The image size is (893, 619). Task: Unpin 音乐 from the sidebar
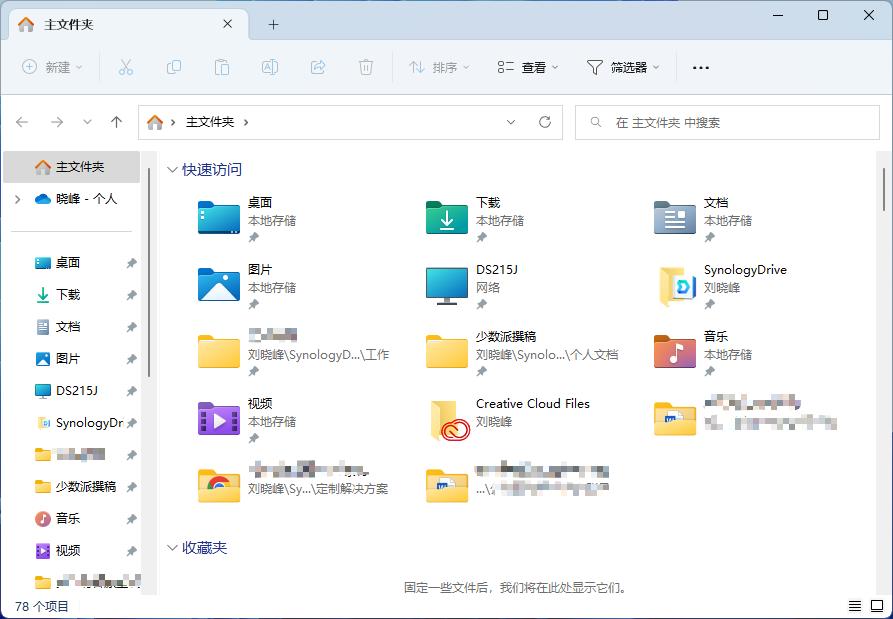[x=132, y=519]
